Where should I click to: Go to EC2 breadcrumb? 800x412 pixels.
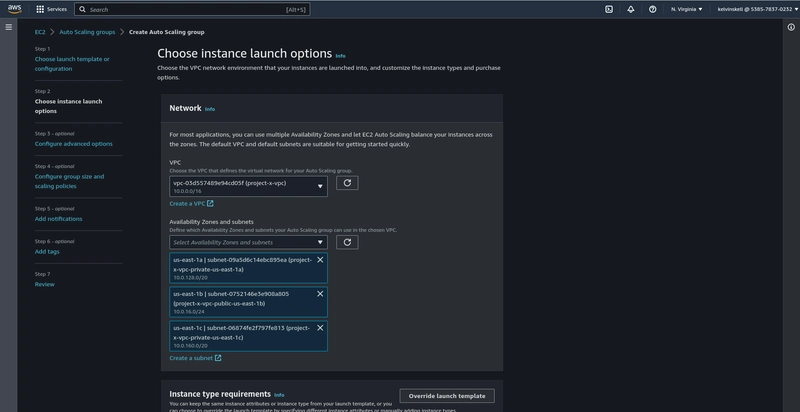pos(40,32)
